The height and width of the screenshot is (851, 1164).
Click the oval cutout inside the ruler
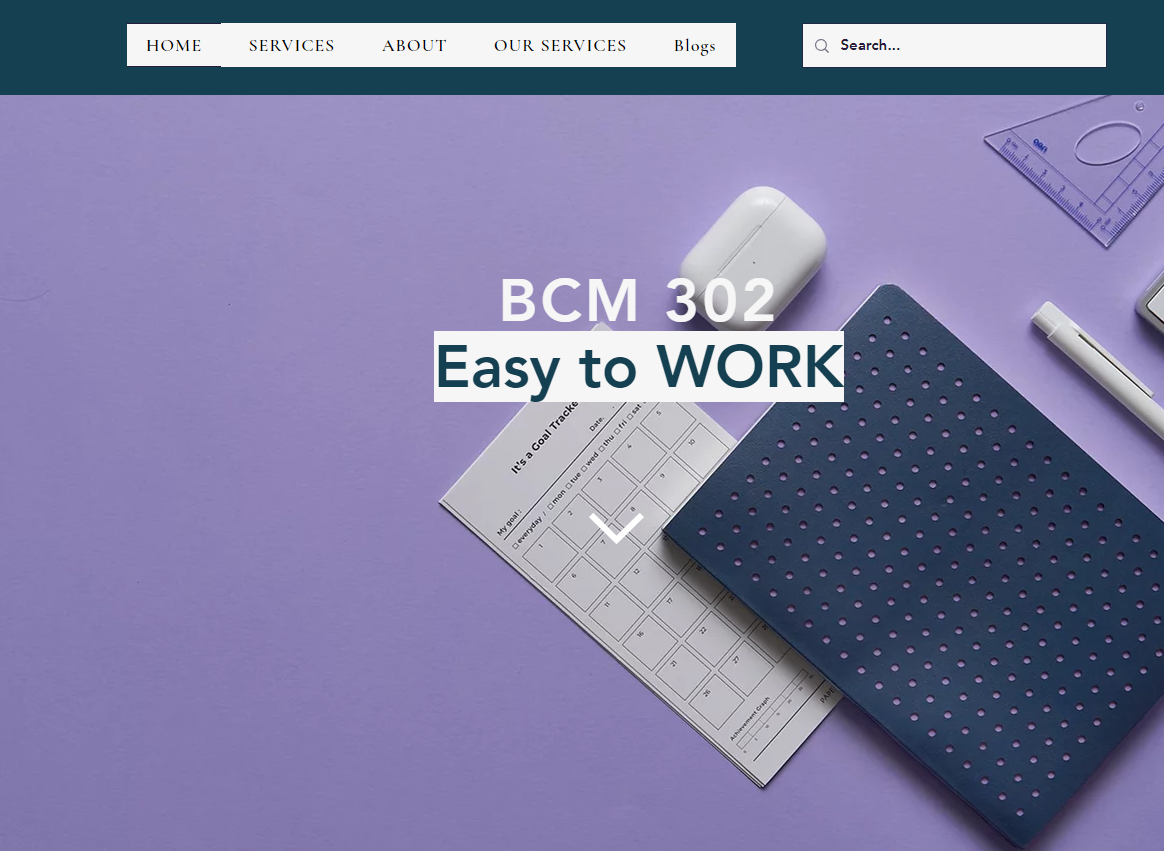pyautogui.click(x=1108, y=143)
